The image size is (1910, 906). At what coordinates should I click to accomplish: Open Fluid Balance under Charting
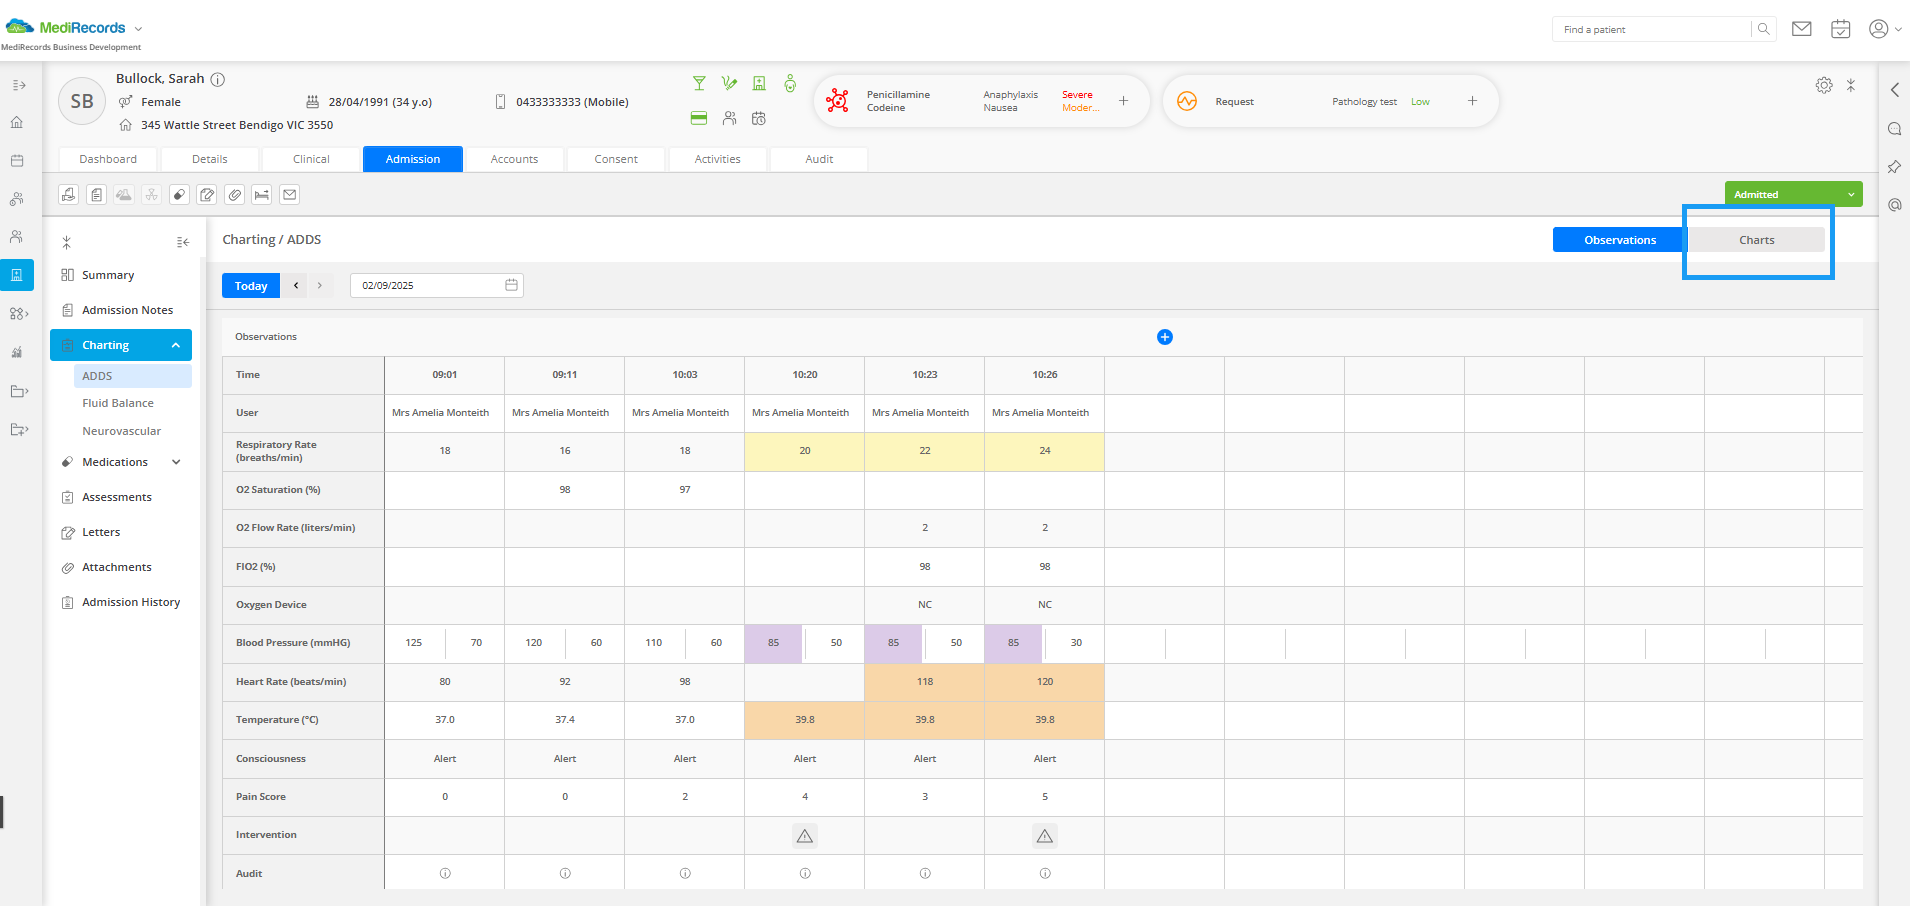point(118,403)
